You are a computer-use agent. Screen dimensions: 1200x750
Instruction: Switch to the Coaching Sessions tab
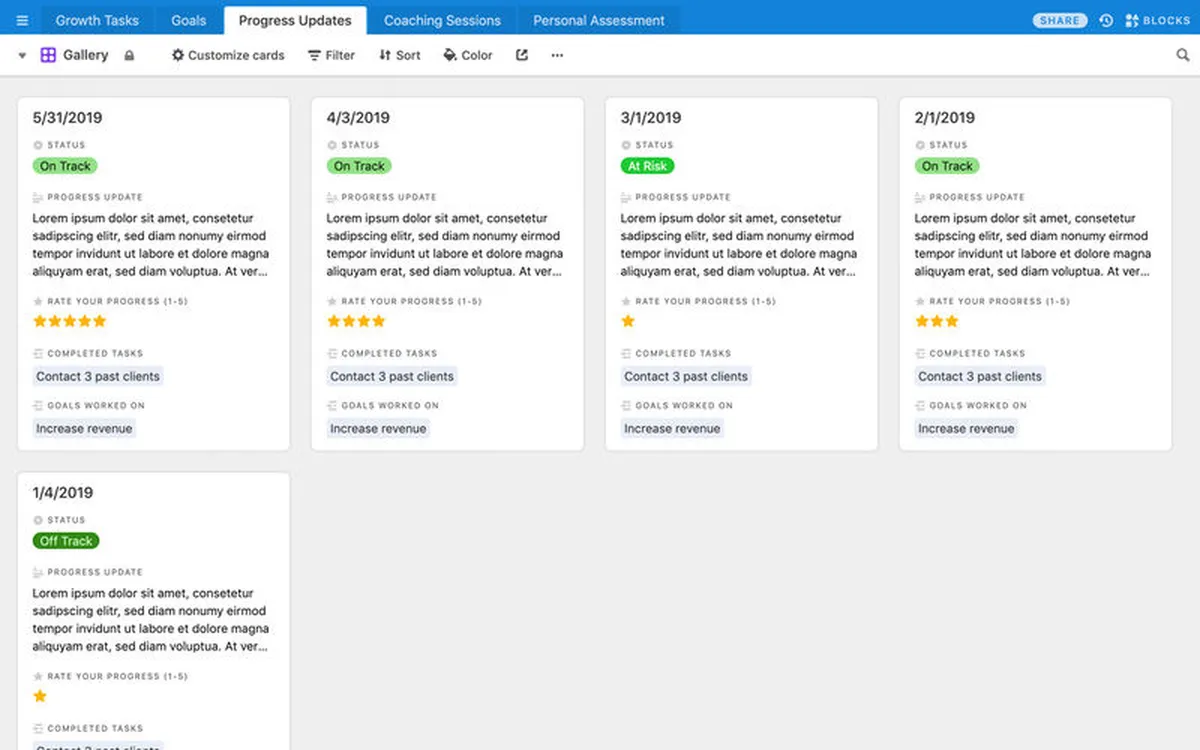[442, 20]
